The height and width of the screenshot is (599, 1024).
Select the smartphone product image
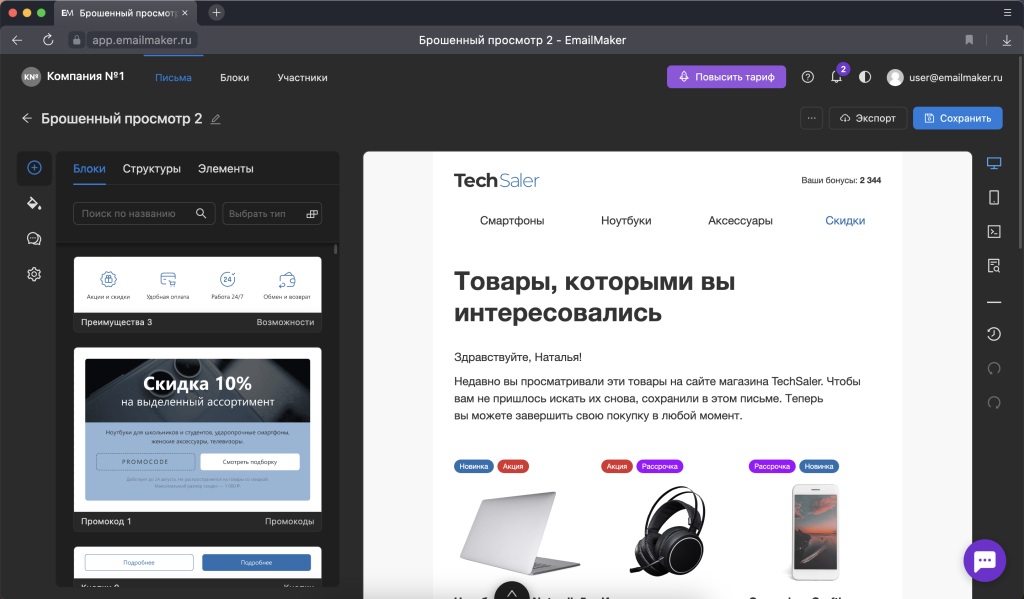point(815,532)
